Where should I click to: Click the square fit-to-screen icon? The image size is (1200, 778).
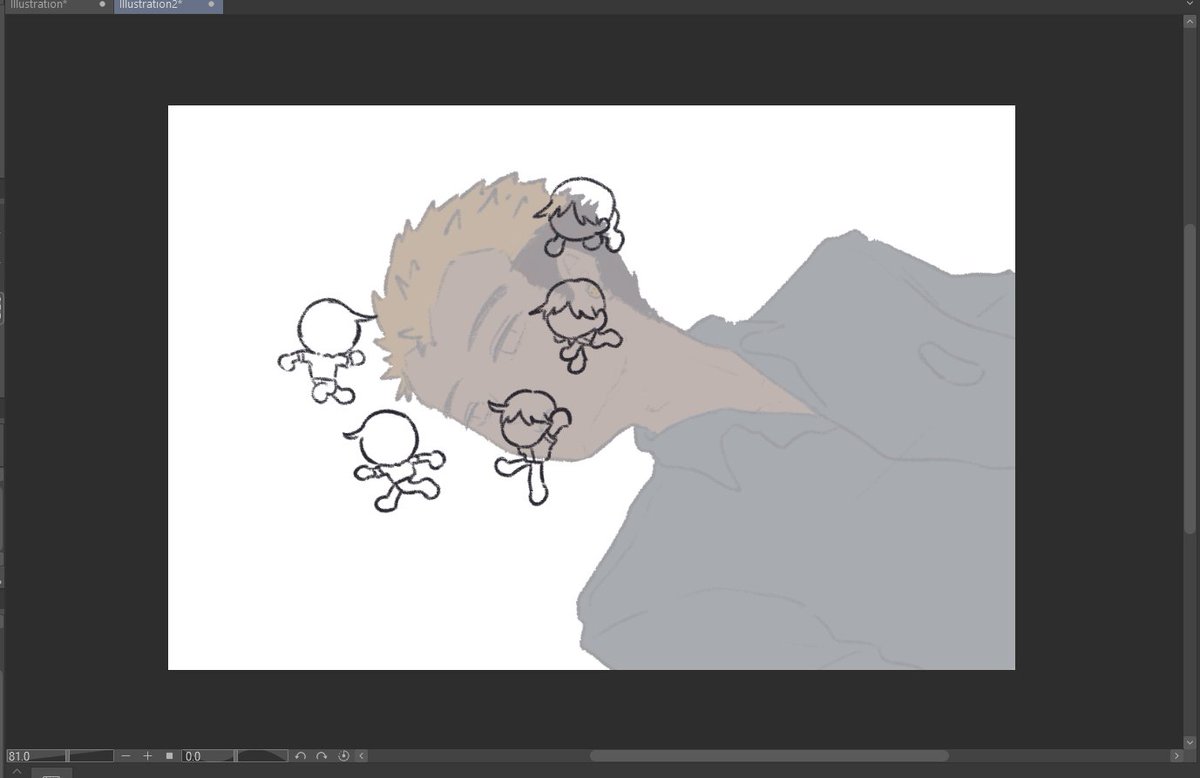coord(170,757)
